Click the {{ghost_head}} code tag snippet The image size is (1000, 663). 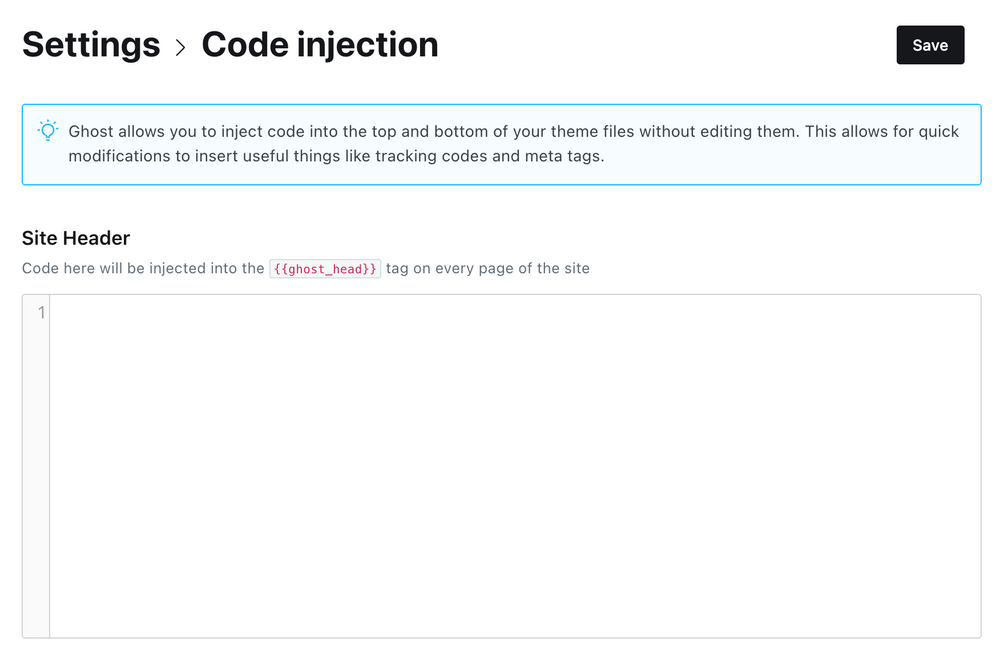tap(324, 268)
